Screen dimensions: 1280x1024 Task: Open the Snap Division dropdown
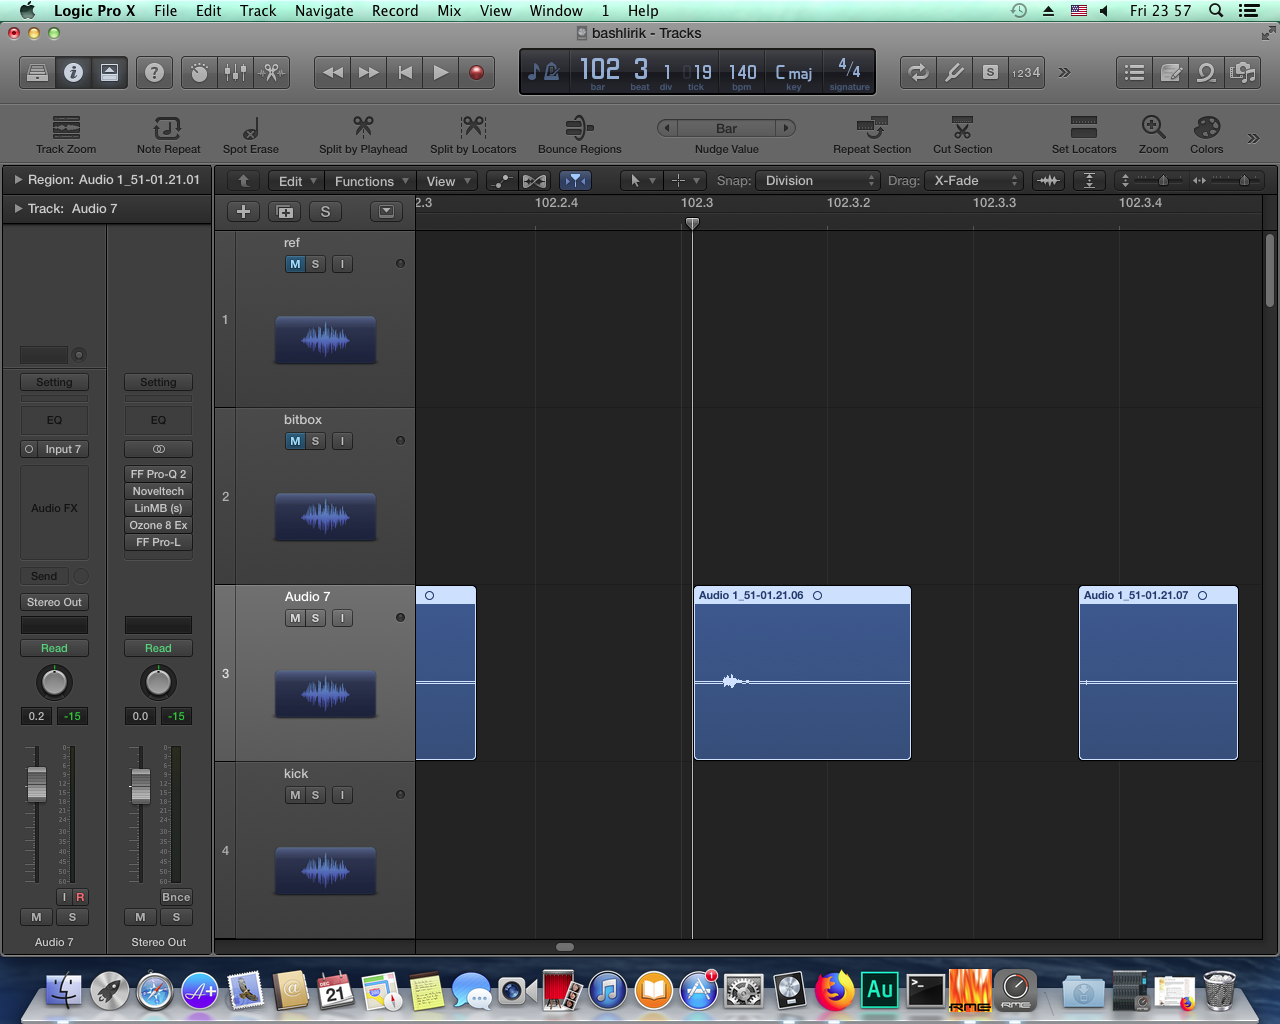point(819,181)
